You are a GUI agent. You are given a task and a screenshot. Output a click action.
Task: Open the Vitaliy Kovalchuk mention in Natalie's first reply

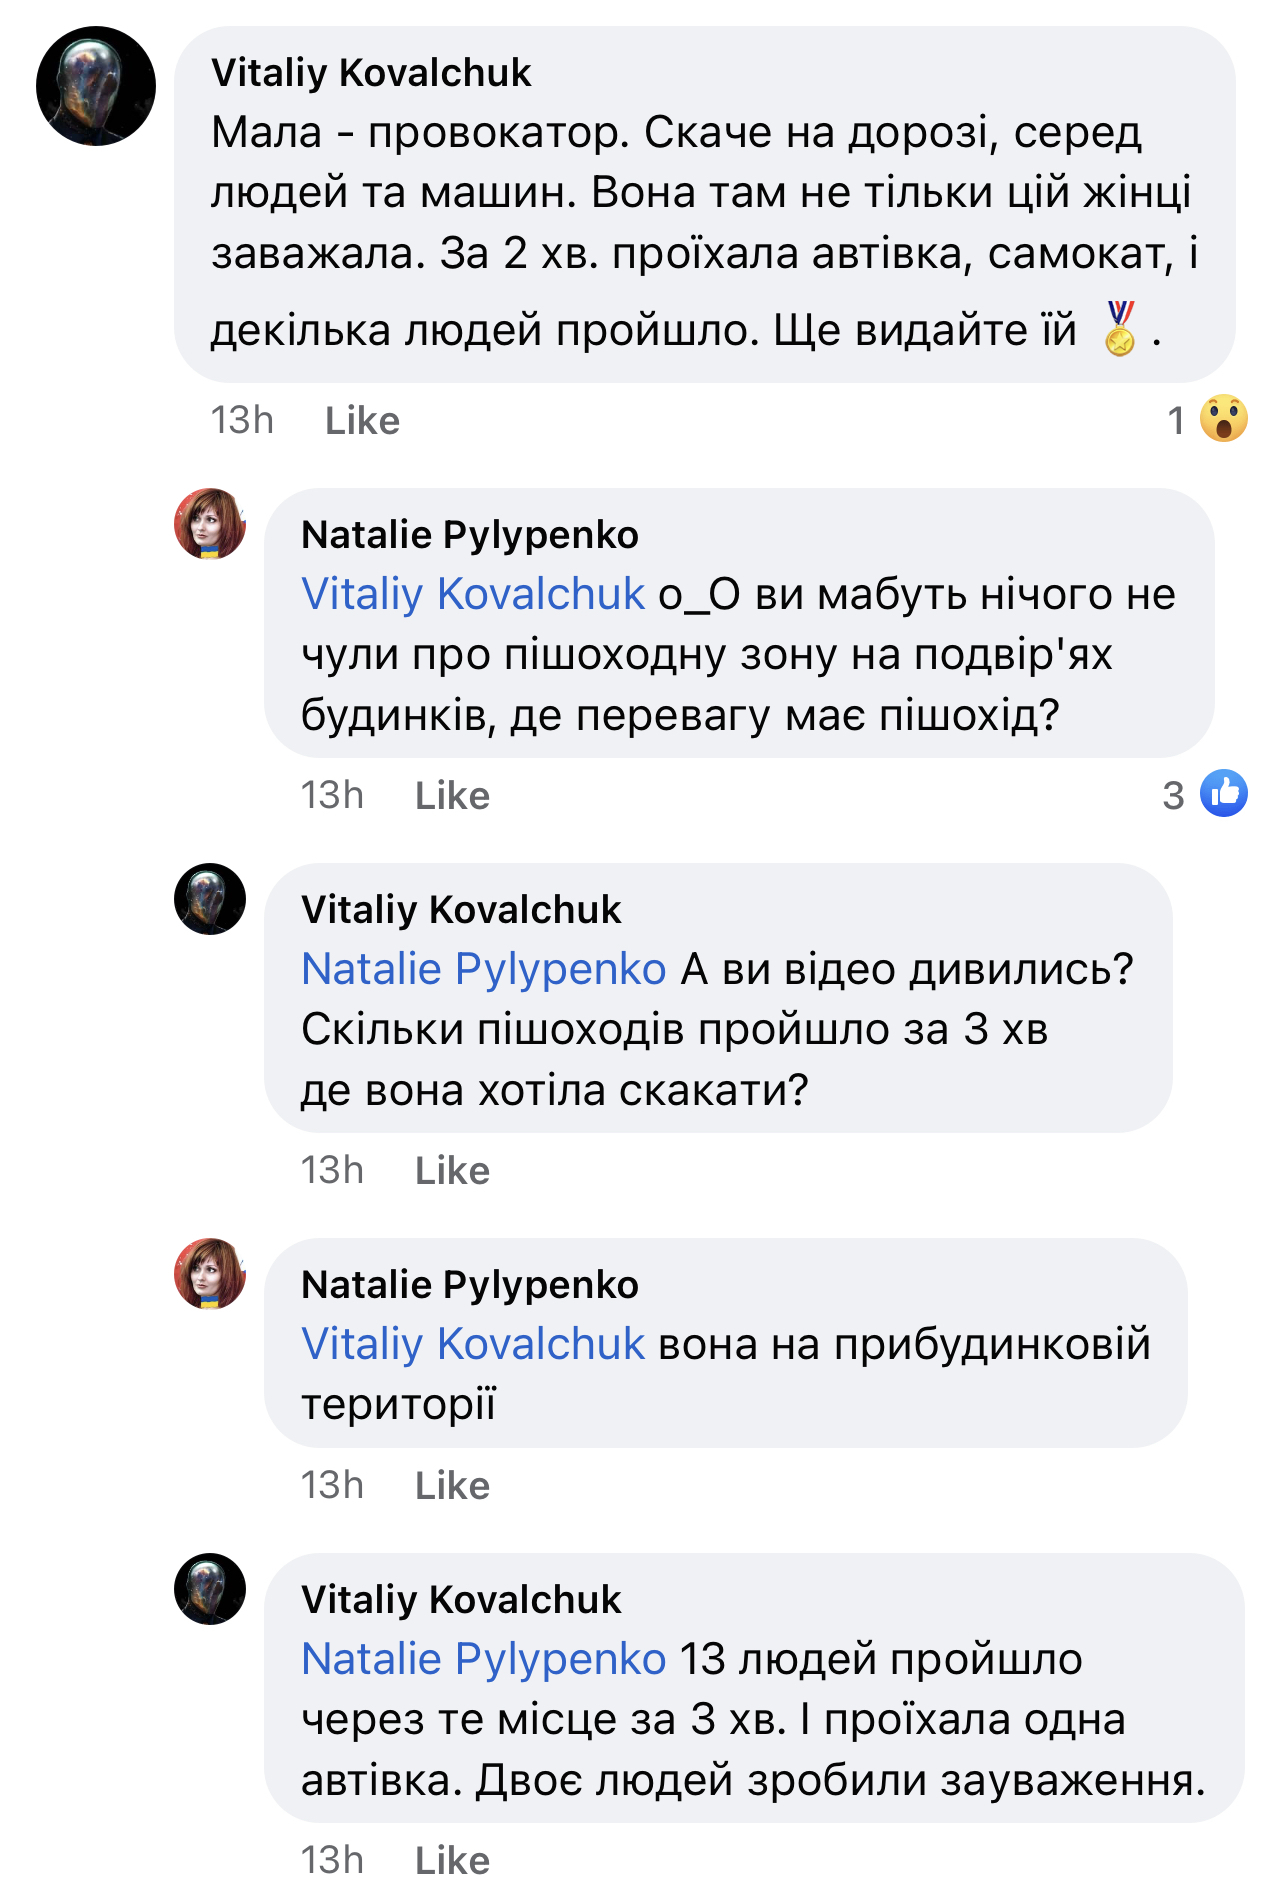[x=473, y=594]
